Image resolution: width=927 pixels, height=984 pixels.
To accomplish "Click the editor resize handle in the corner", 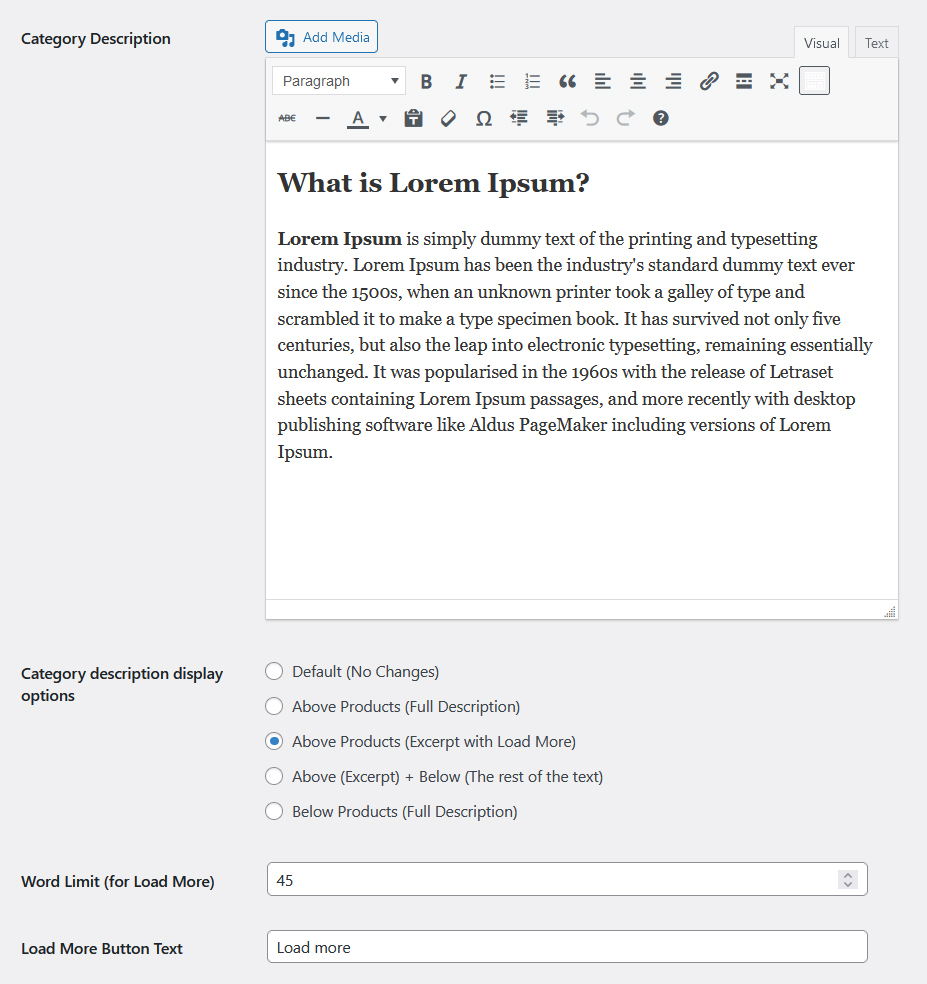I will pyautogui.click(x=890, y=612).
